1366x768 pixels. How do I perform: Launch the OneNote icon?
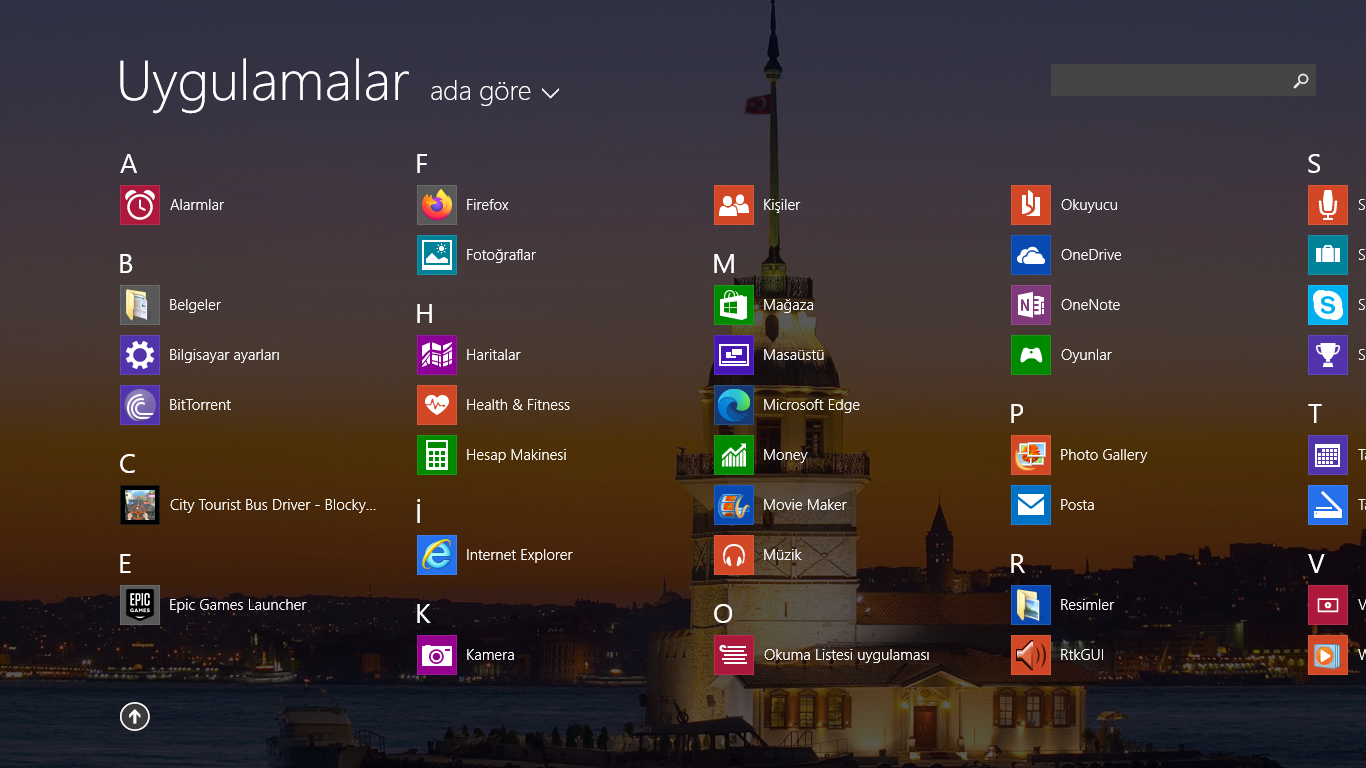point(1031,305)
